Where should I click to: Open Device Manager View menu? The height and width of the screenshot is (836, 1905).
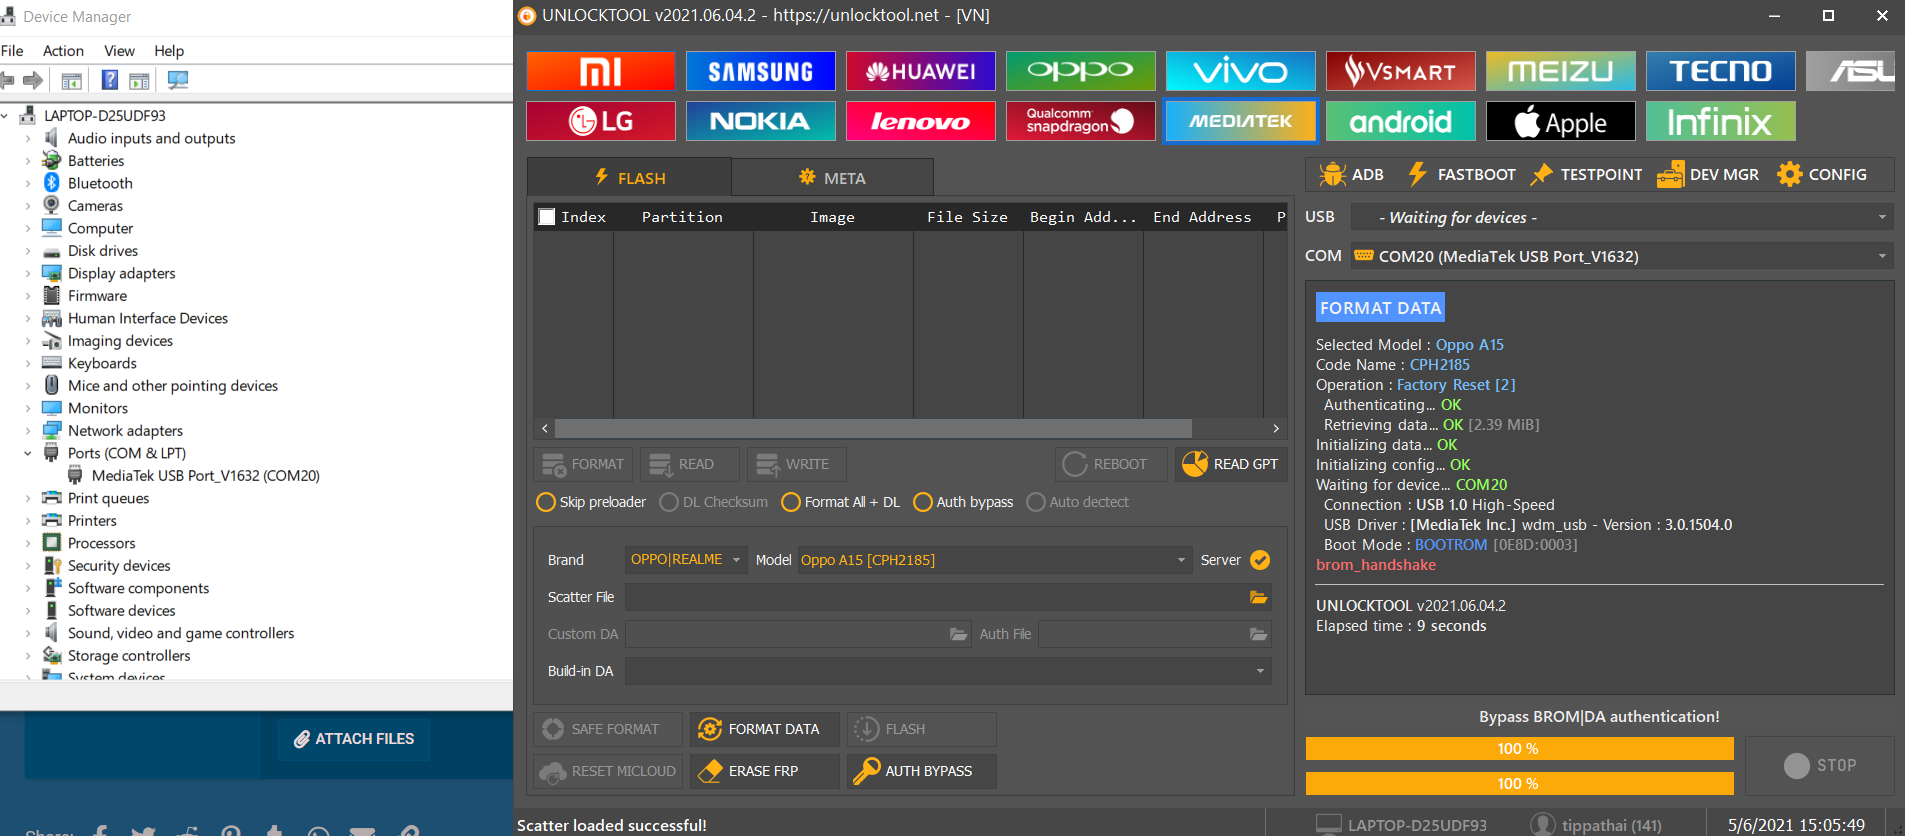click(119, 51)
